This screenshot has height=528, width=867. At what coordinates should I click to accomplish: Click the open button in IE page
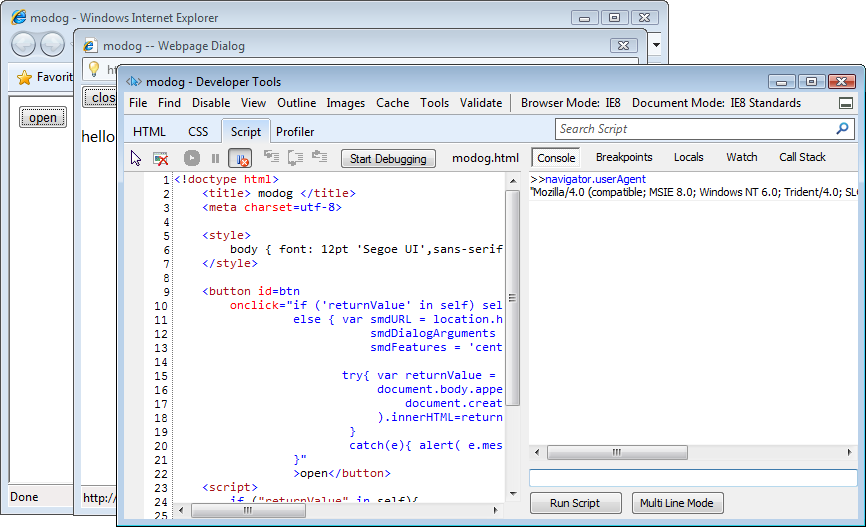click(43, 117)
